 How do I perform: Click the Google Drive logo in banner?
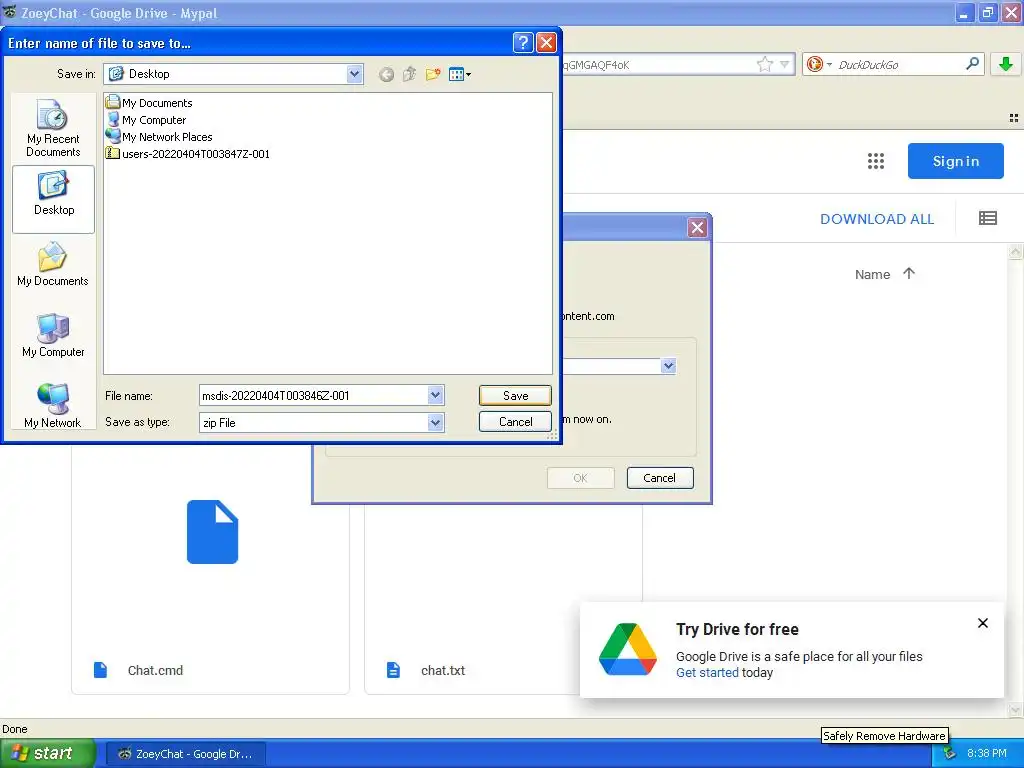point(628,649)
